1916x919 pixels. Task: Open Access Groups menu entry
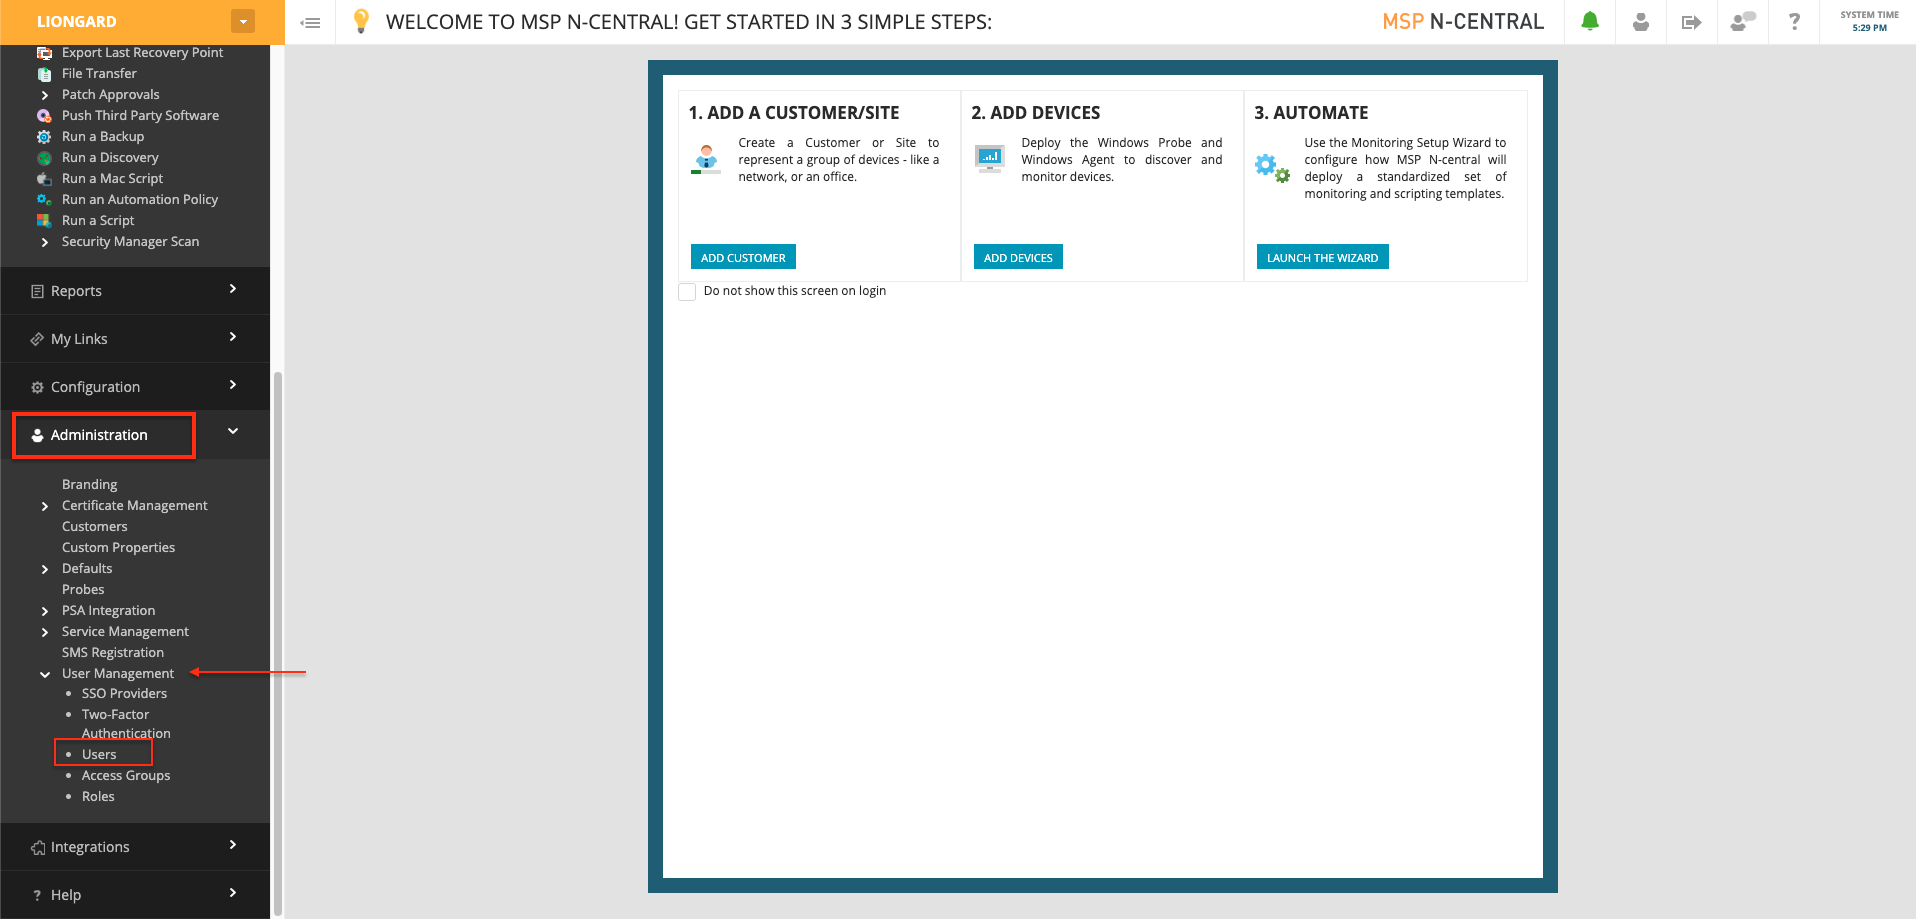126,775
